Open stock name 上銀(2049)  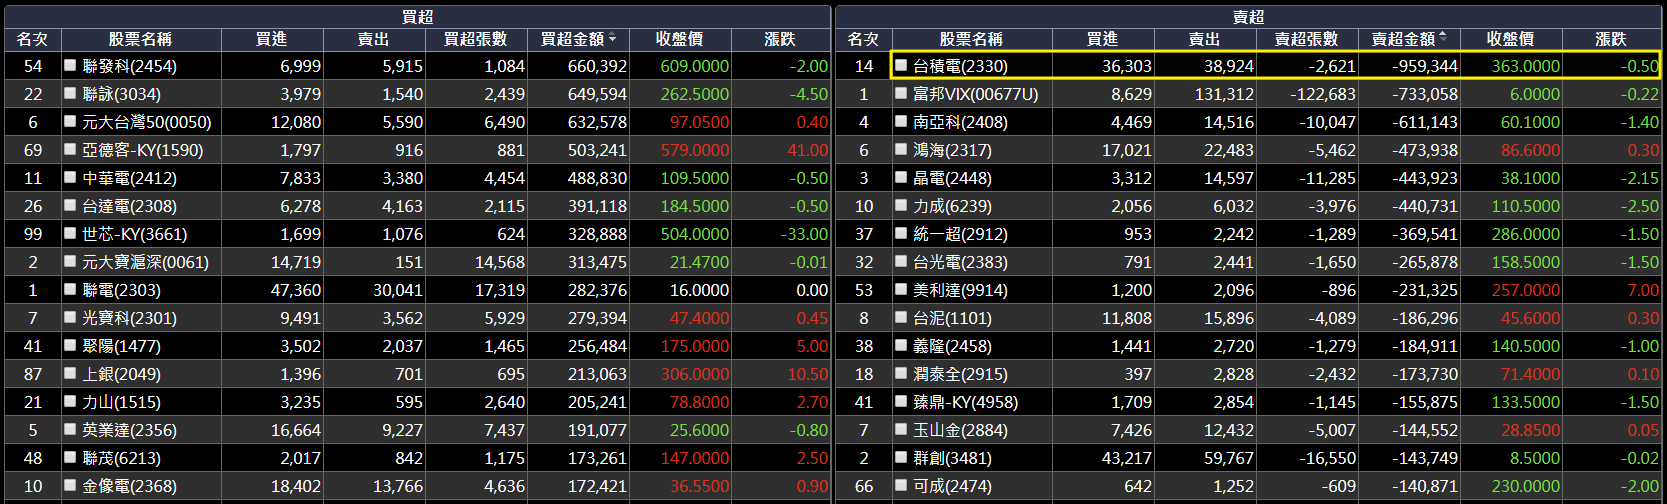(x=122, y=374)
